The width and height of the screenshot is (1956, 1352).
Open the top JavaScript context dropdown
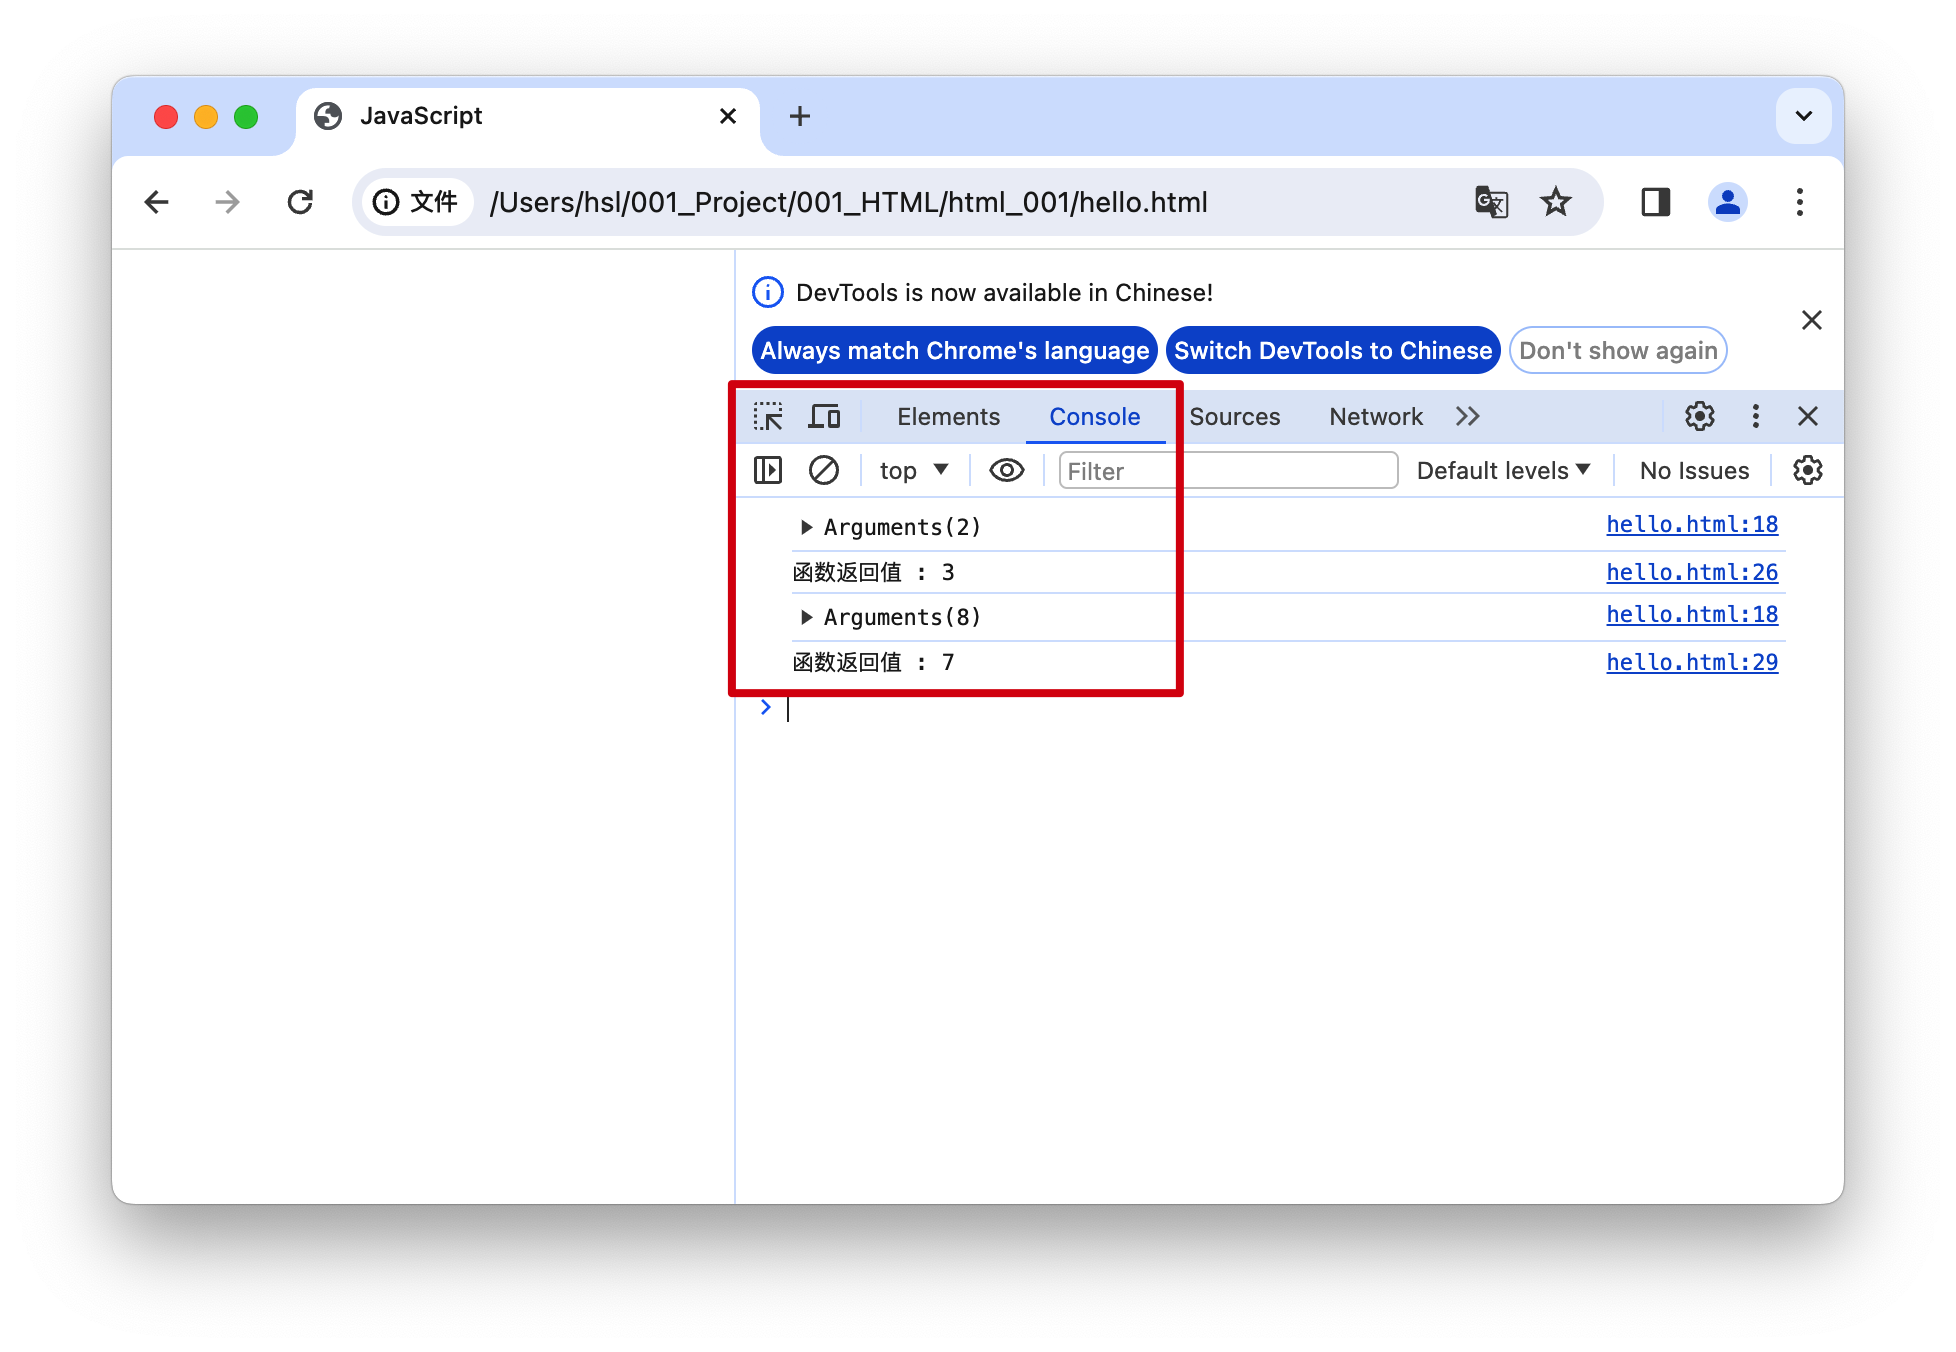point(913,470)
